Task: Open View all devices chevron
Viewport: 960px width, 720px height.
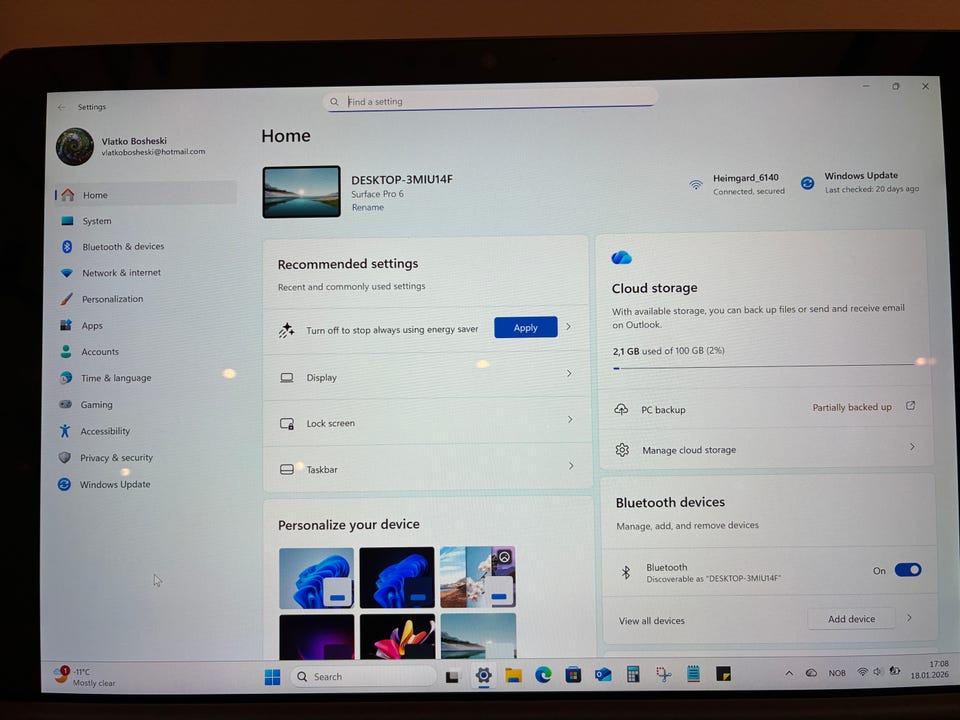Action: click(910, 618)
